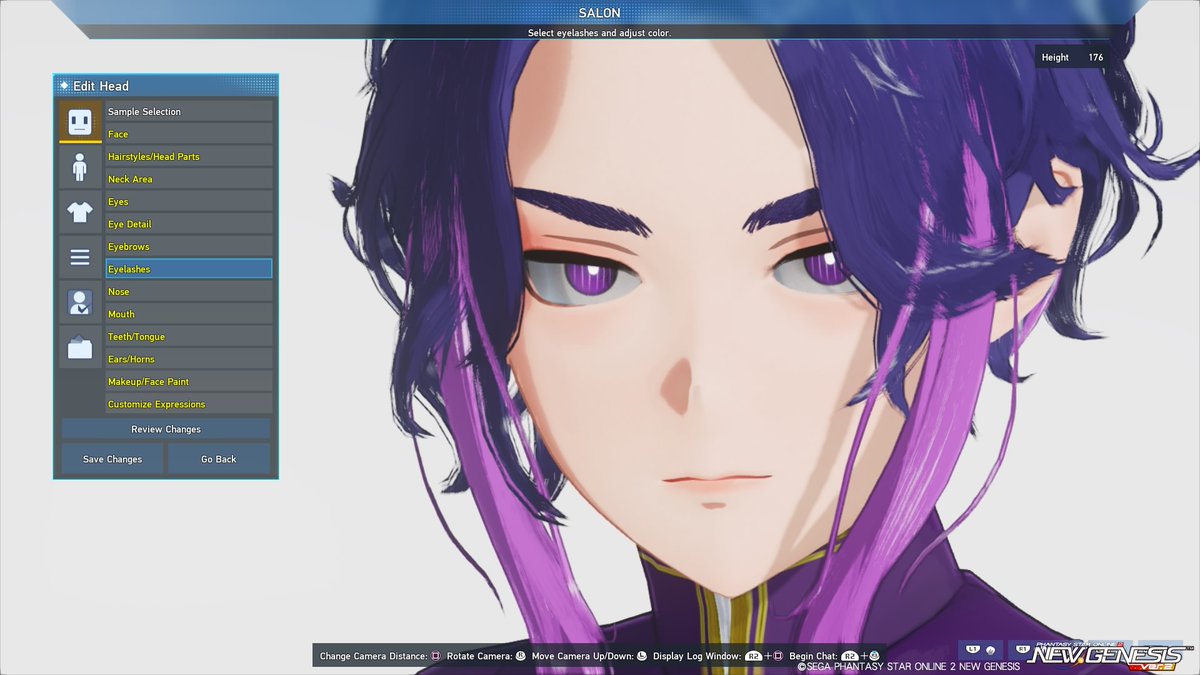The image size is (1200, 675).
Task: Choose Sample Selection in Edit Head
Action: point(189,112)
